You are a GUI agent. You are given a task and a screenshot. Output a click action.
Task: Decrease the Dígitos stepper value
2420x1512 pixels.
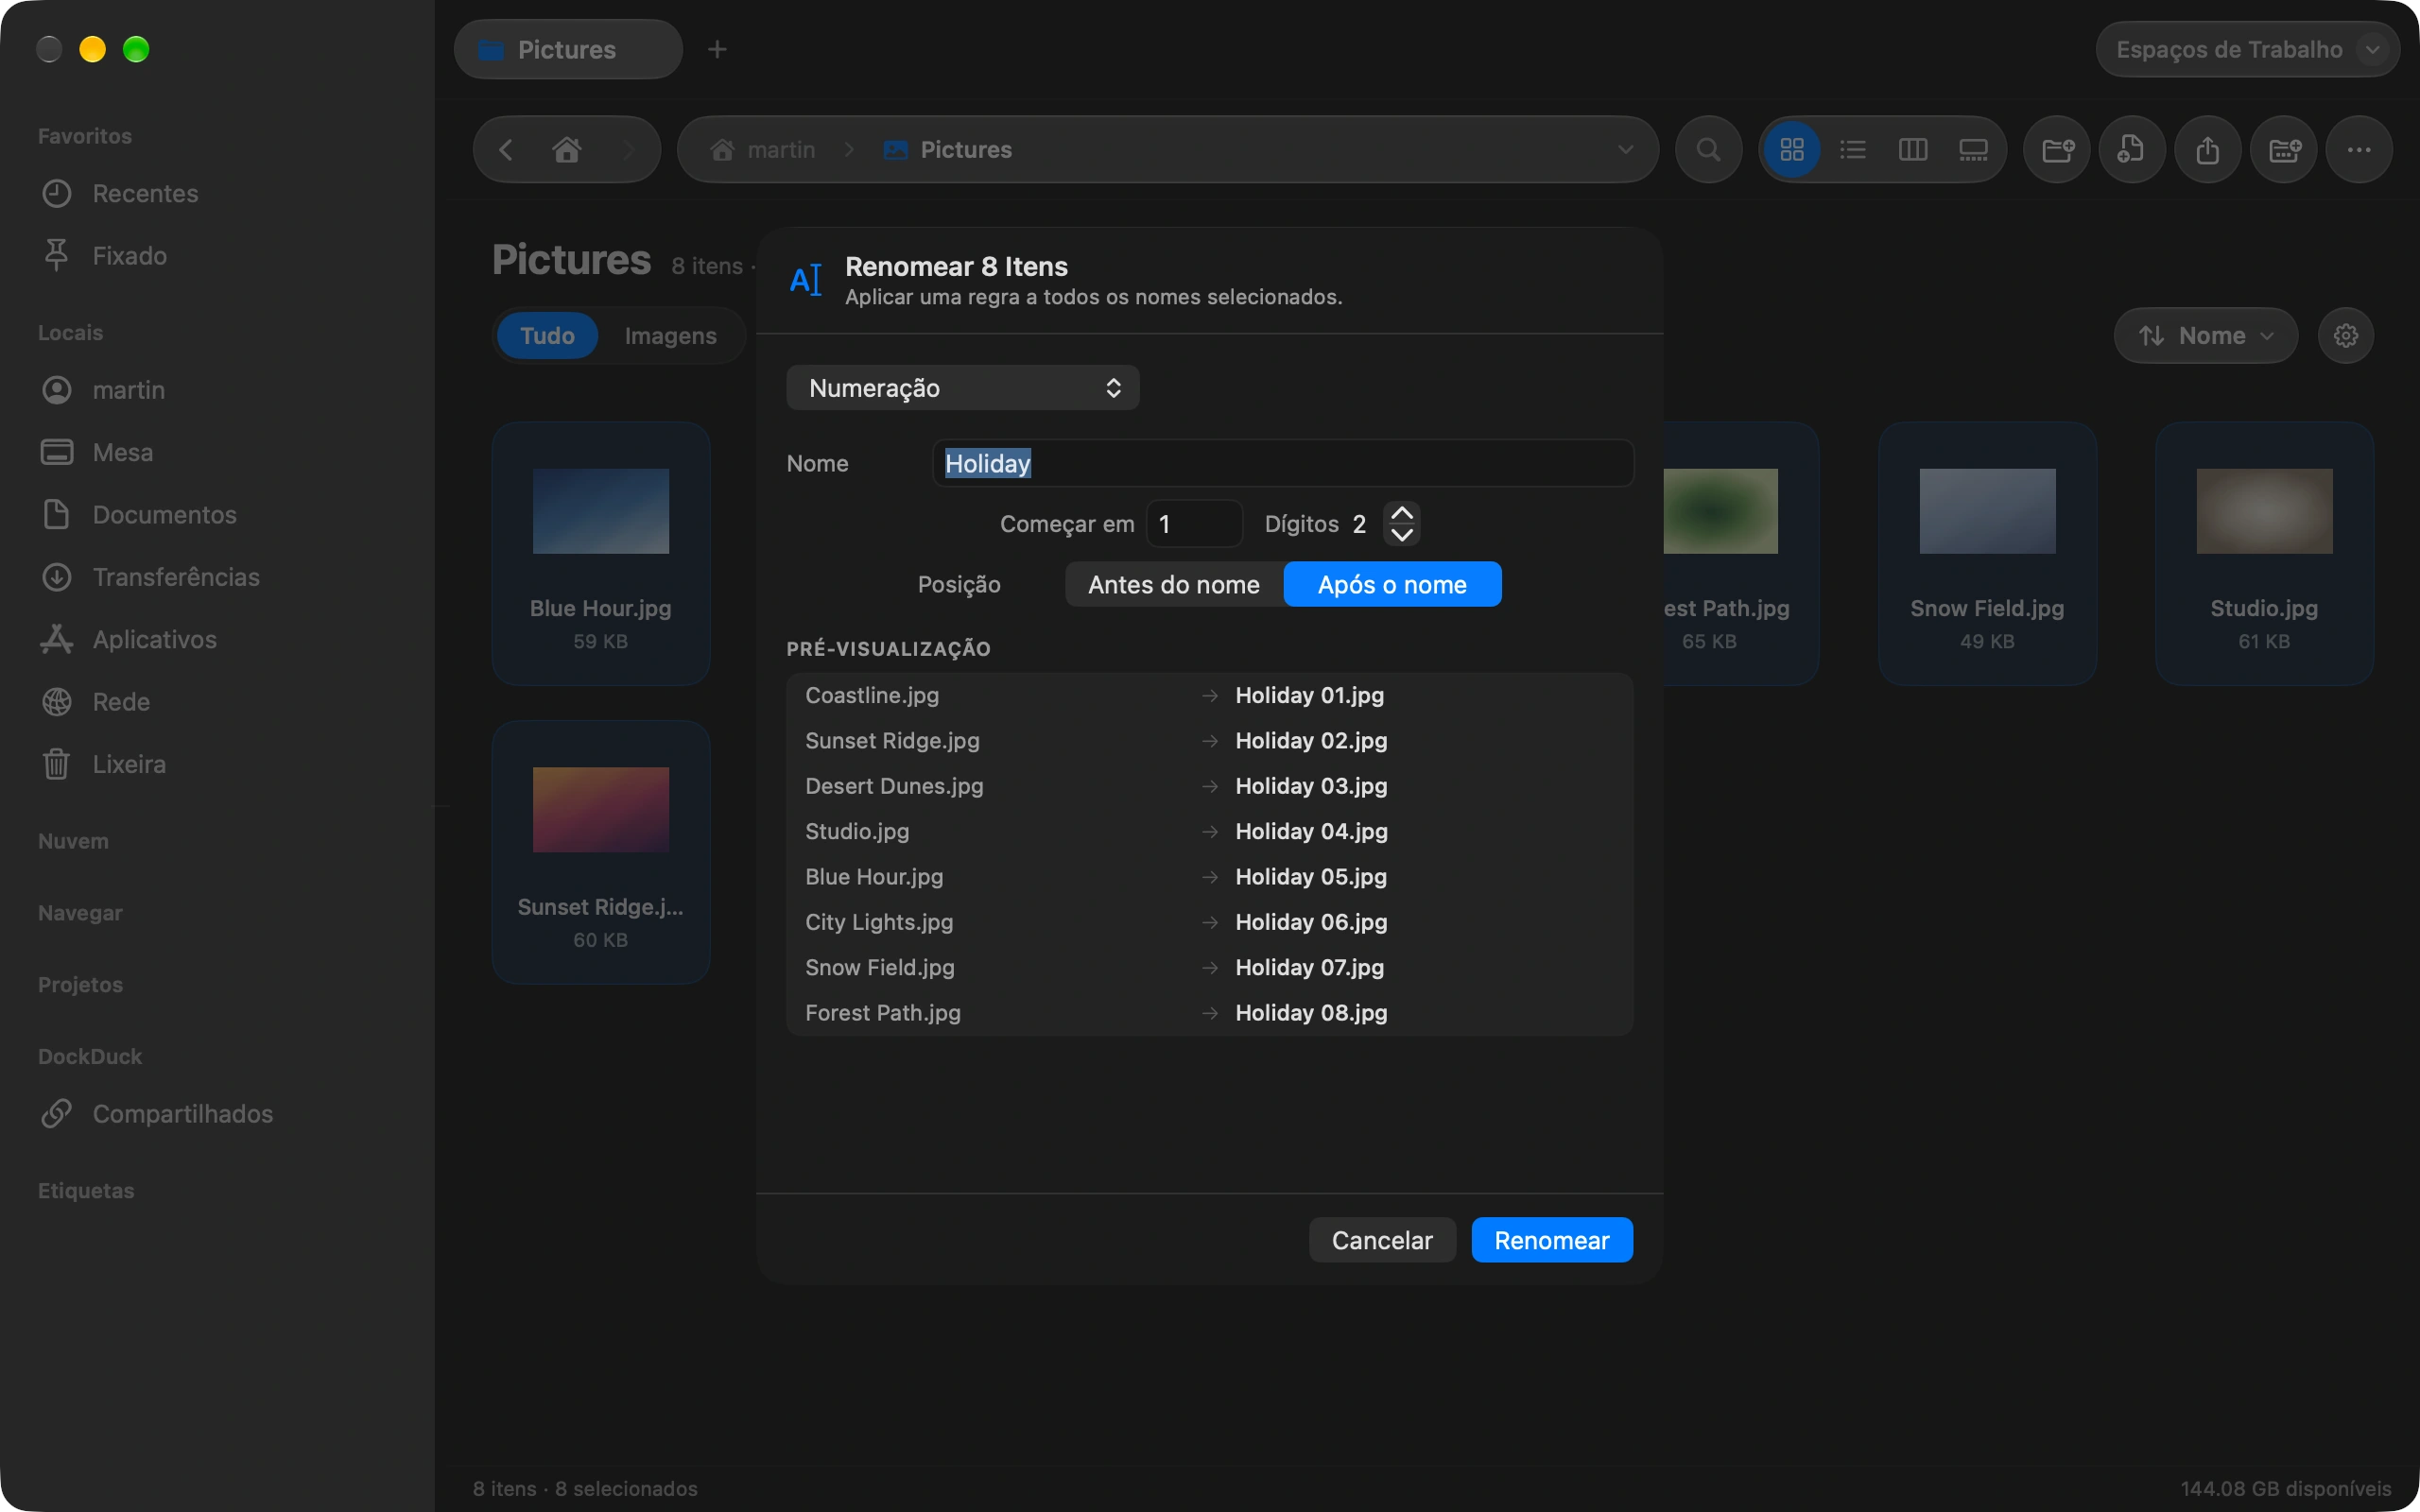click(1402, 534)
